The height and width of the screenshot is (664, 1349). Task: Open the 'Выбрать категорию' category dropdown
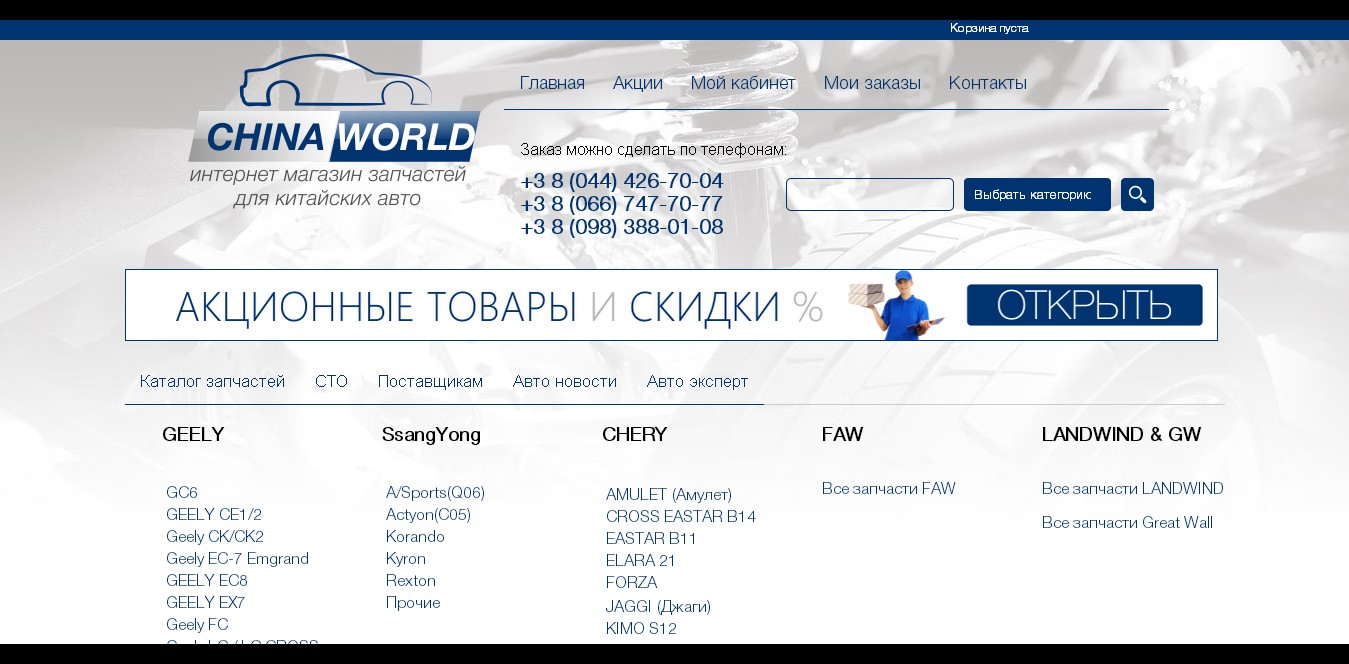point(1037,194)
